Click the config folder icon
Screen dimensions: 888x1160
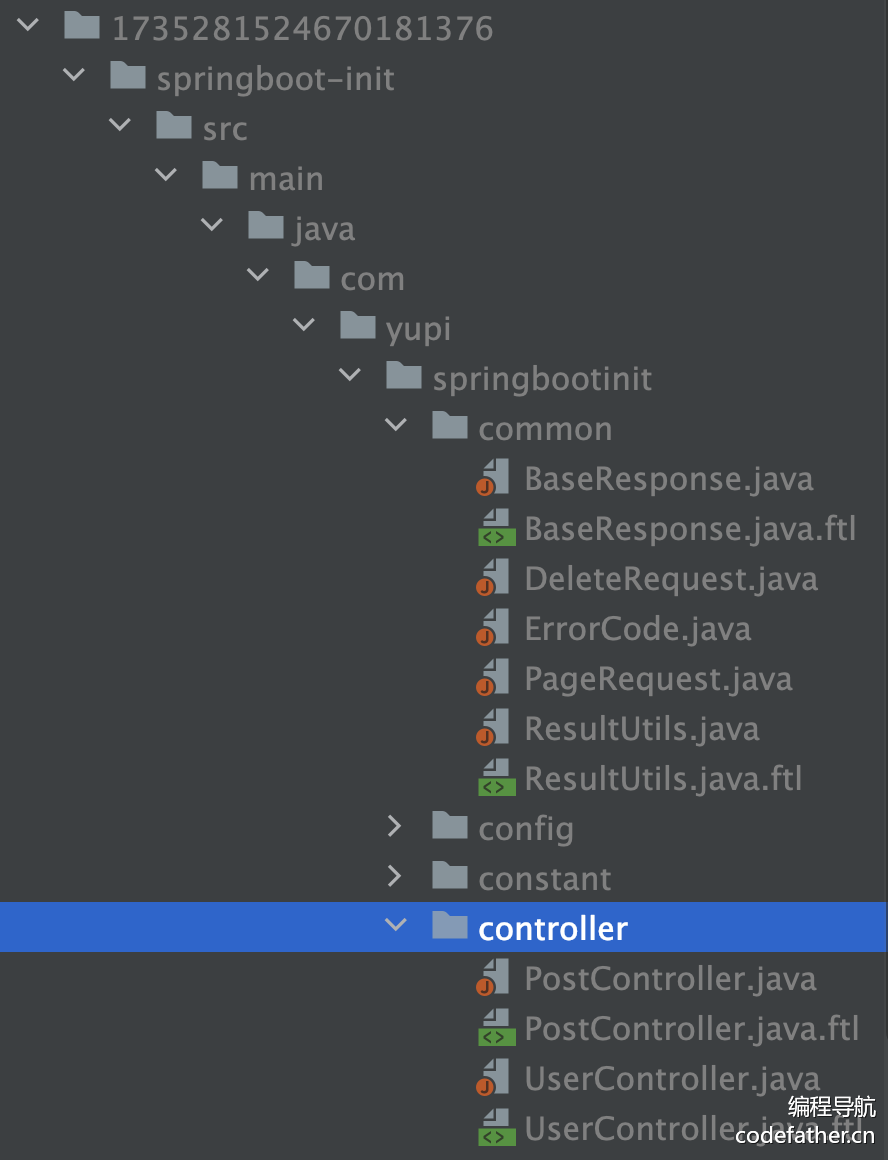pos(450,828)
